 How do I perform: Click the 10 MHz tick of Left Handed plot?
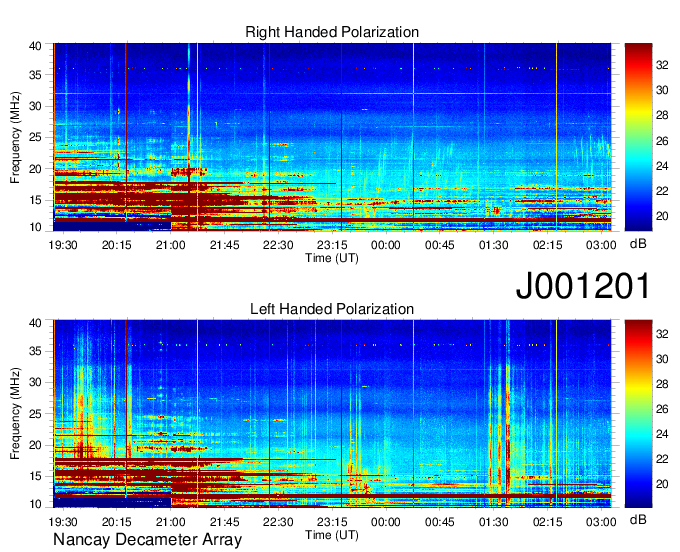coord(35,504)
